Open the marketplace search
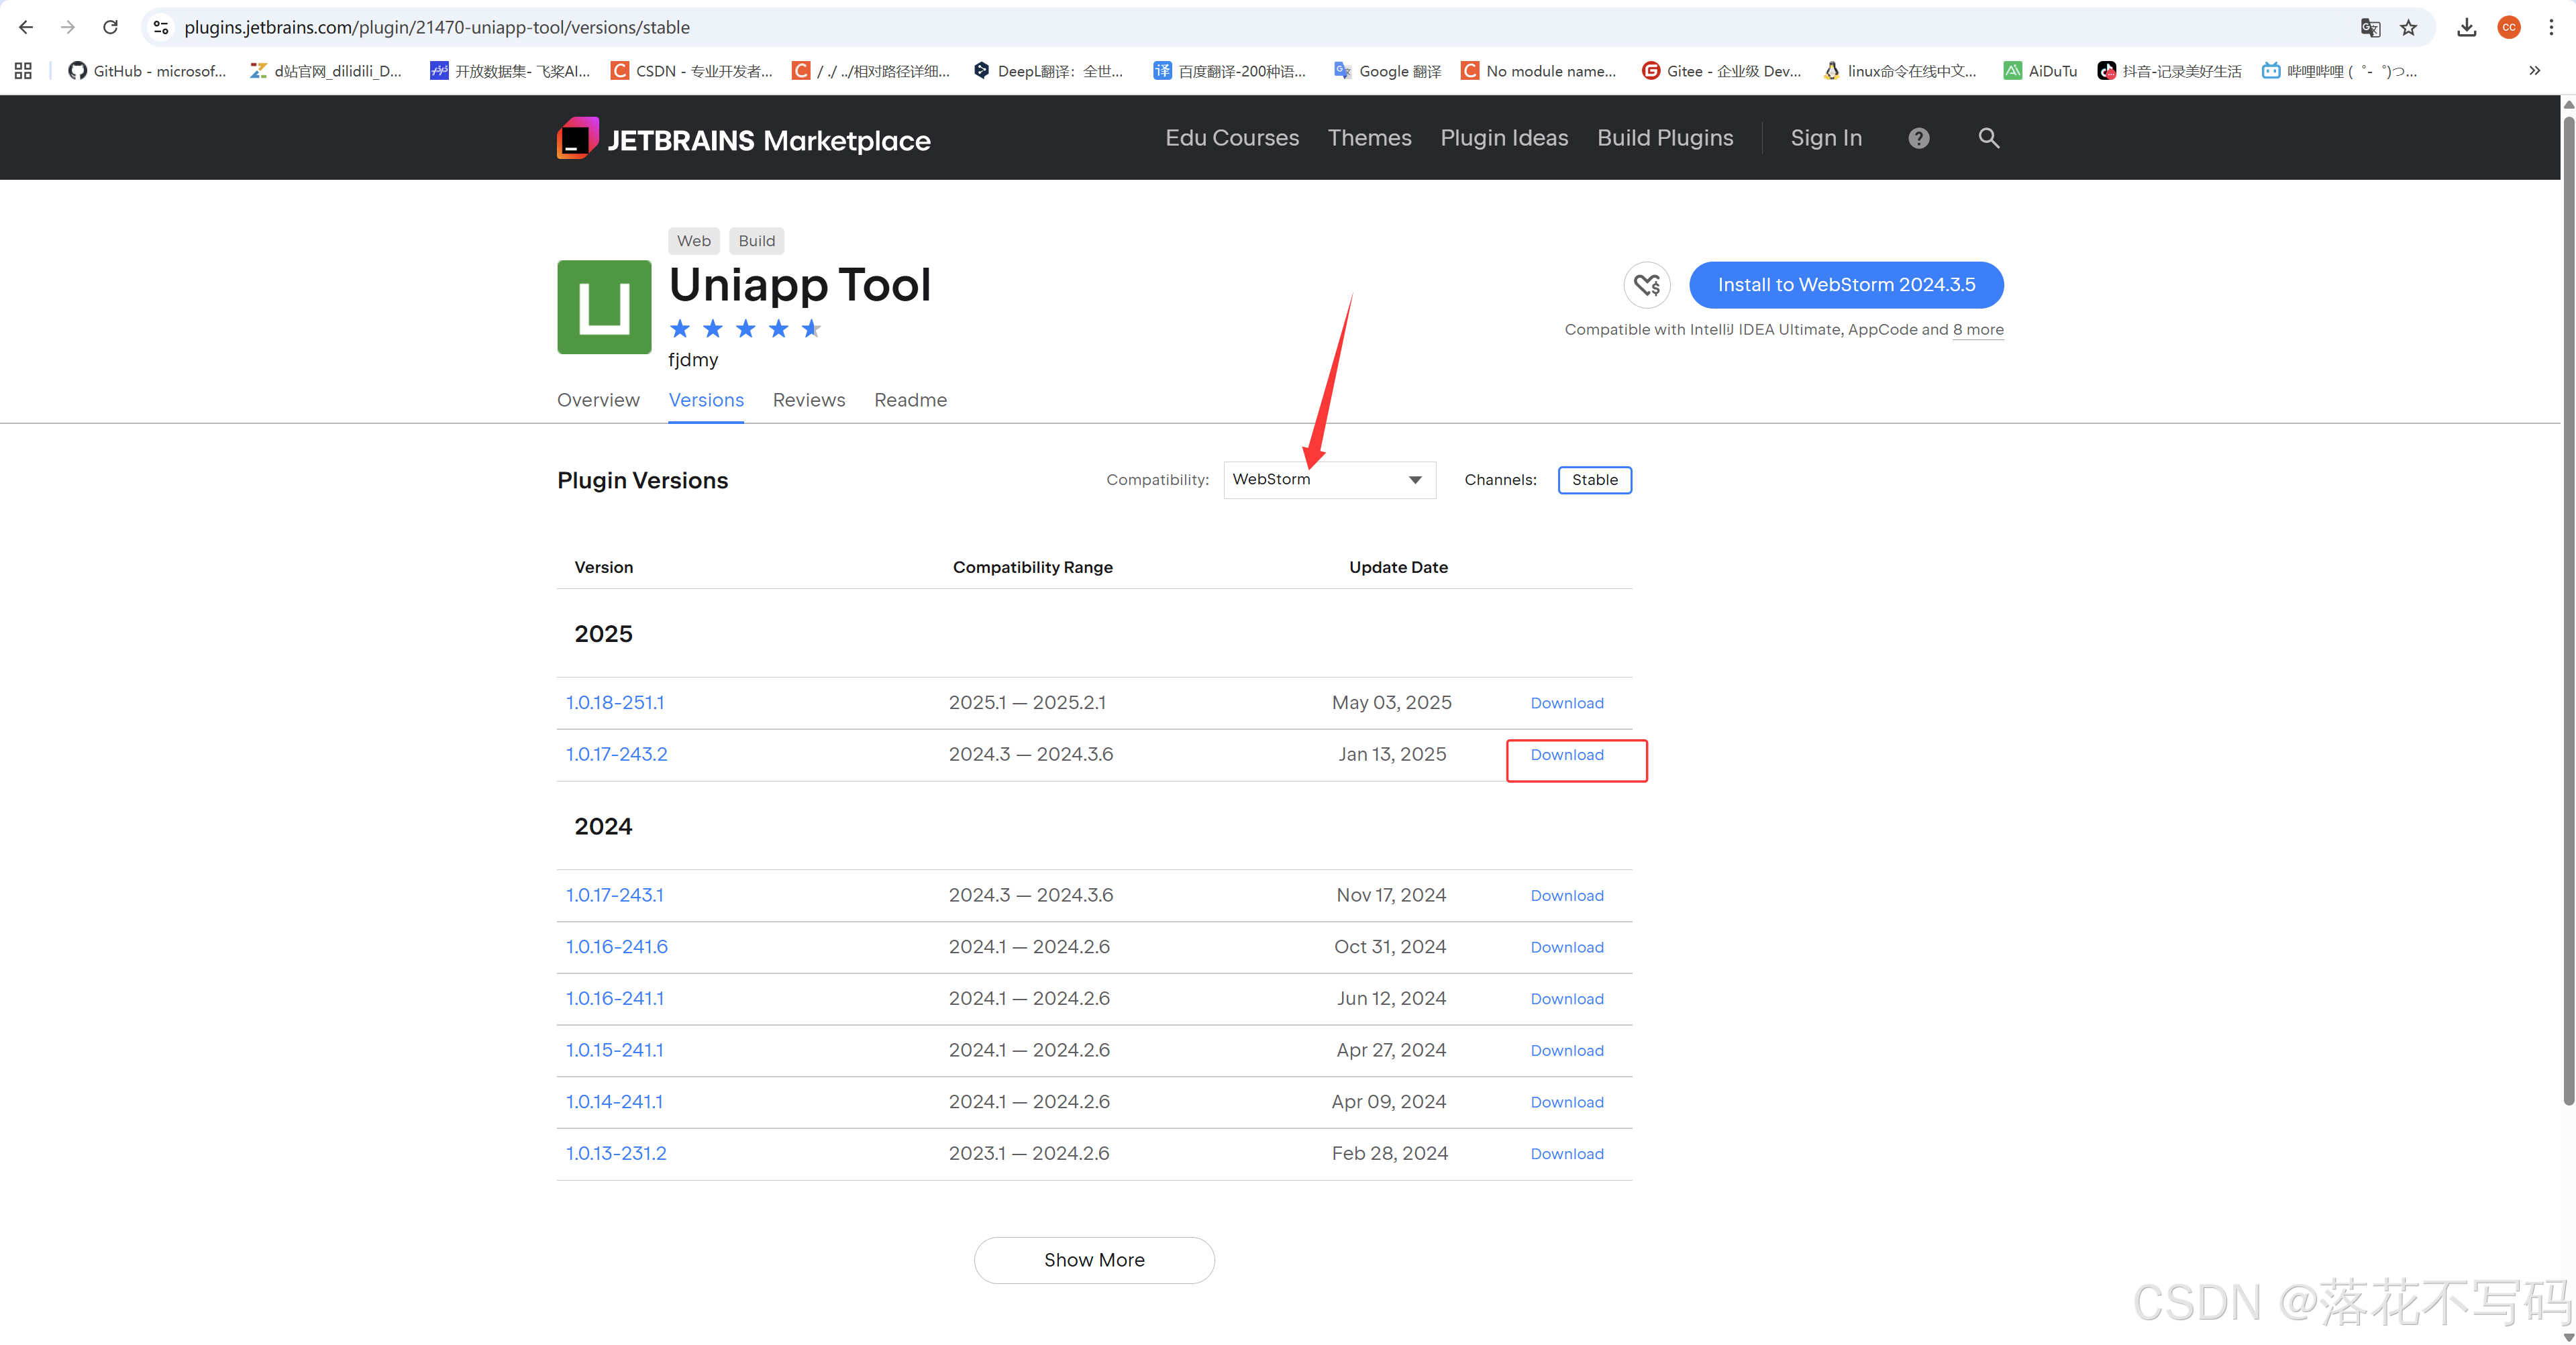This screenshot has height=1345, width=2576. click(1988, 137)
